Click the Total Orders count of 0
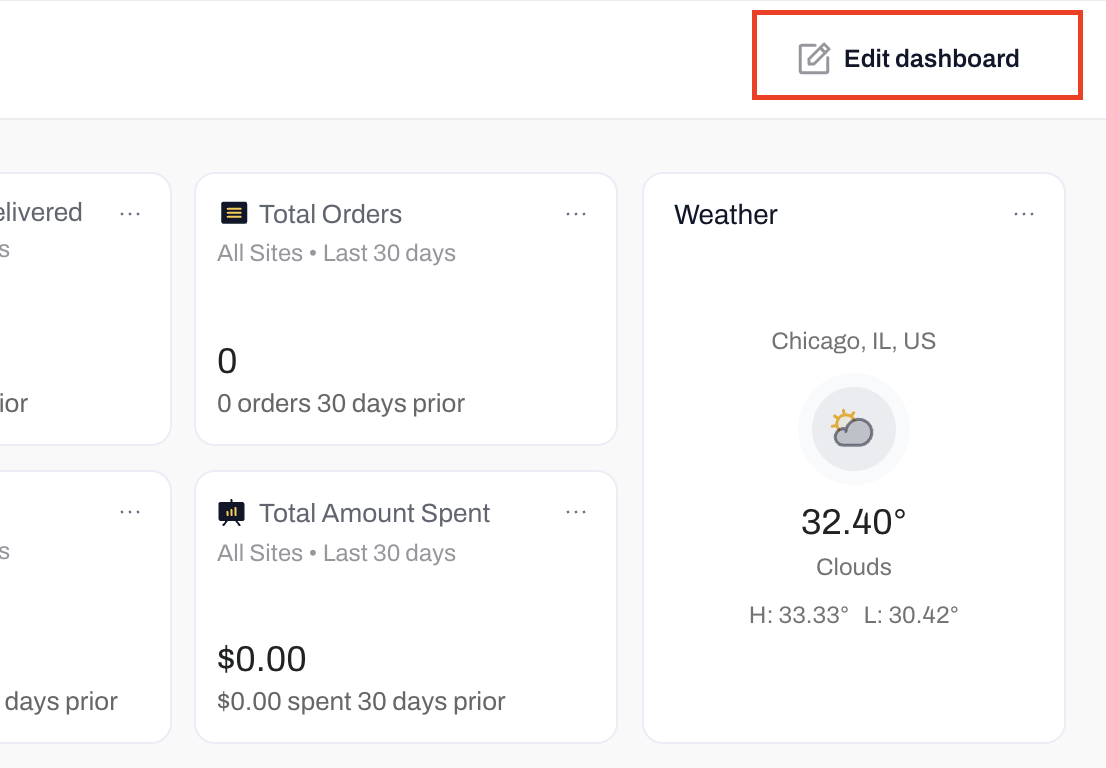The width and height of the screenshot is (1106, 768). coord(227,360)
